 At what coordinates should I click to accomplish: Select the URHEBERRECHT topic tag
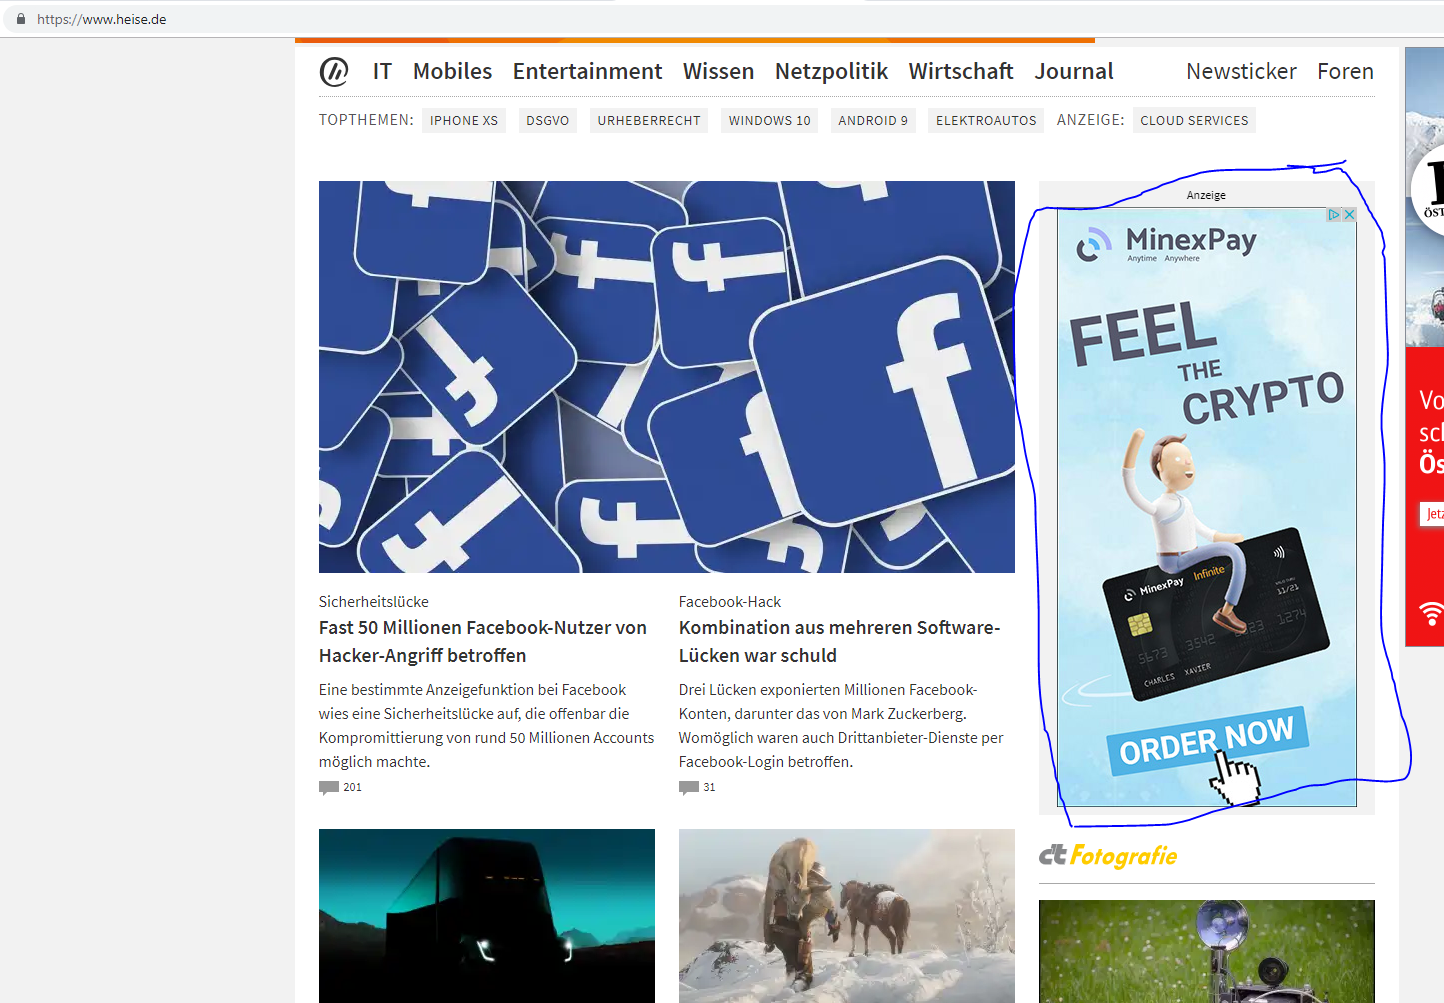tap(649, 120)
